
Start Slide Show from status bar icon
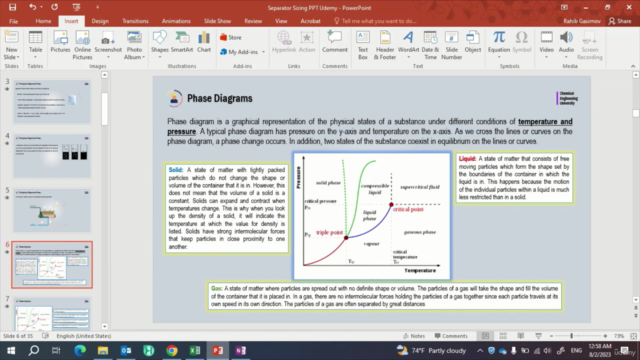tap(538, 336)
